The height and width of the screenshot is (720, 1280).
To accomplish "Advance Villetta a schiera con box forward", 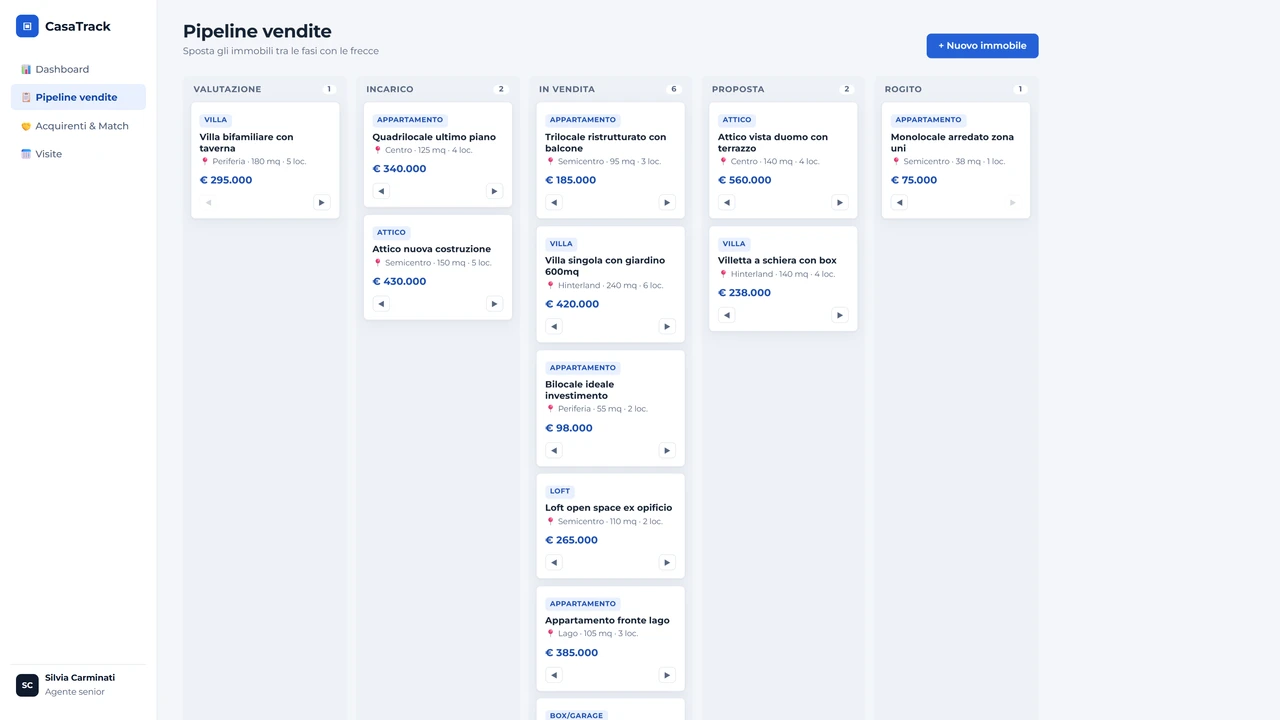I will pyautogui.click(x=840, y=315).
